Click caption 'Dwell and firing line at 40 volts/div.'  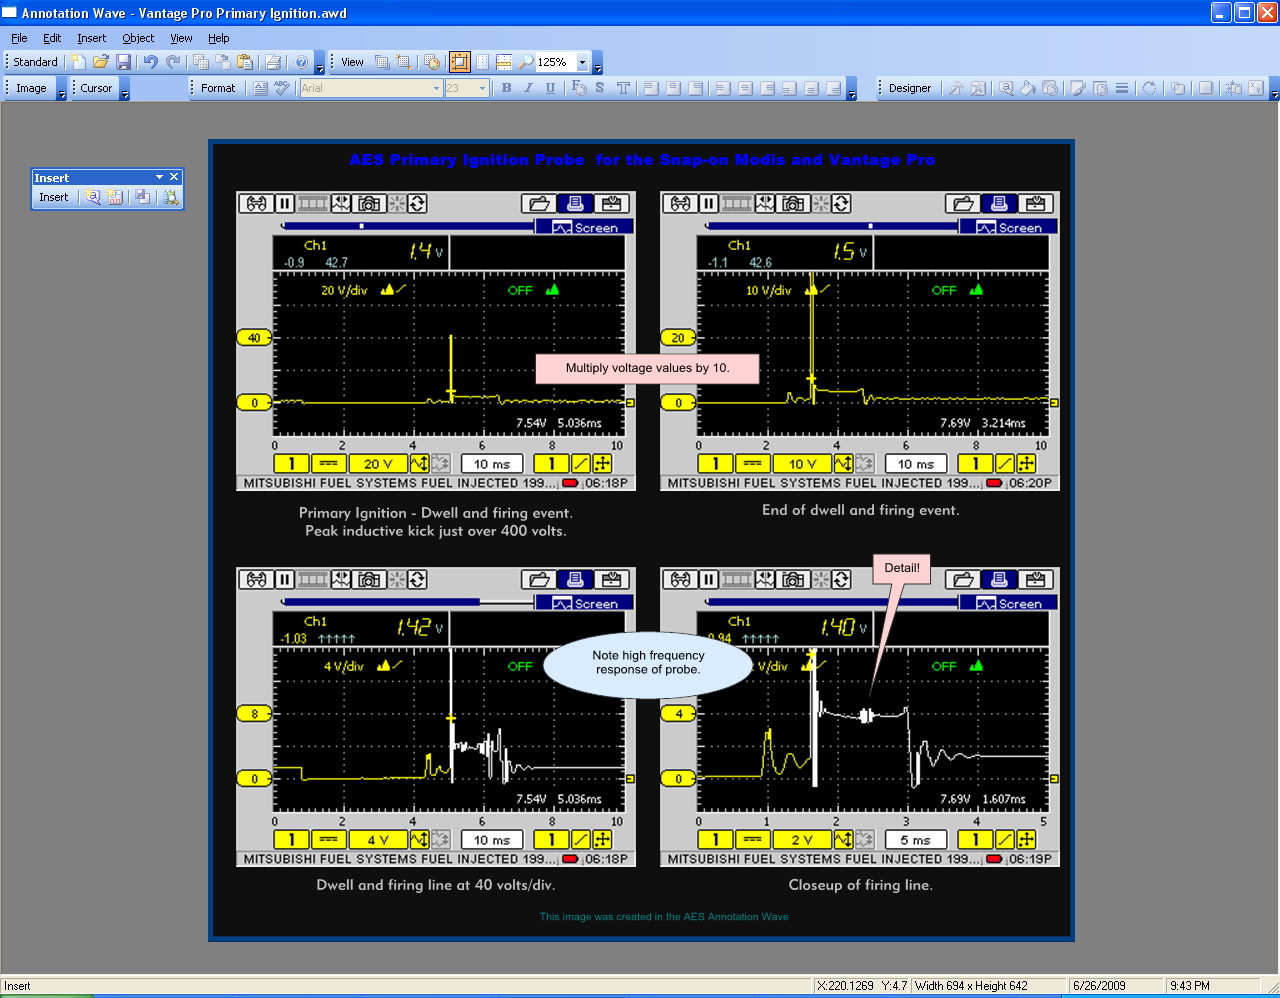436,885
